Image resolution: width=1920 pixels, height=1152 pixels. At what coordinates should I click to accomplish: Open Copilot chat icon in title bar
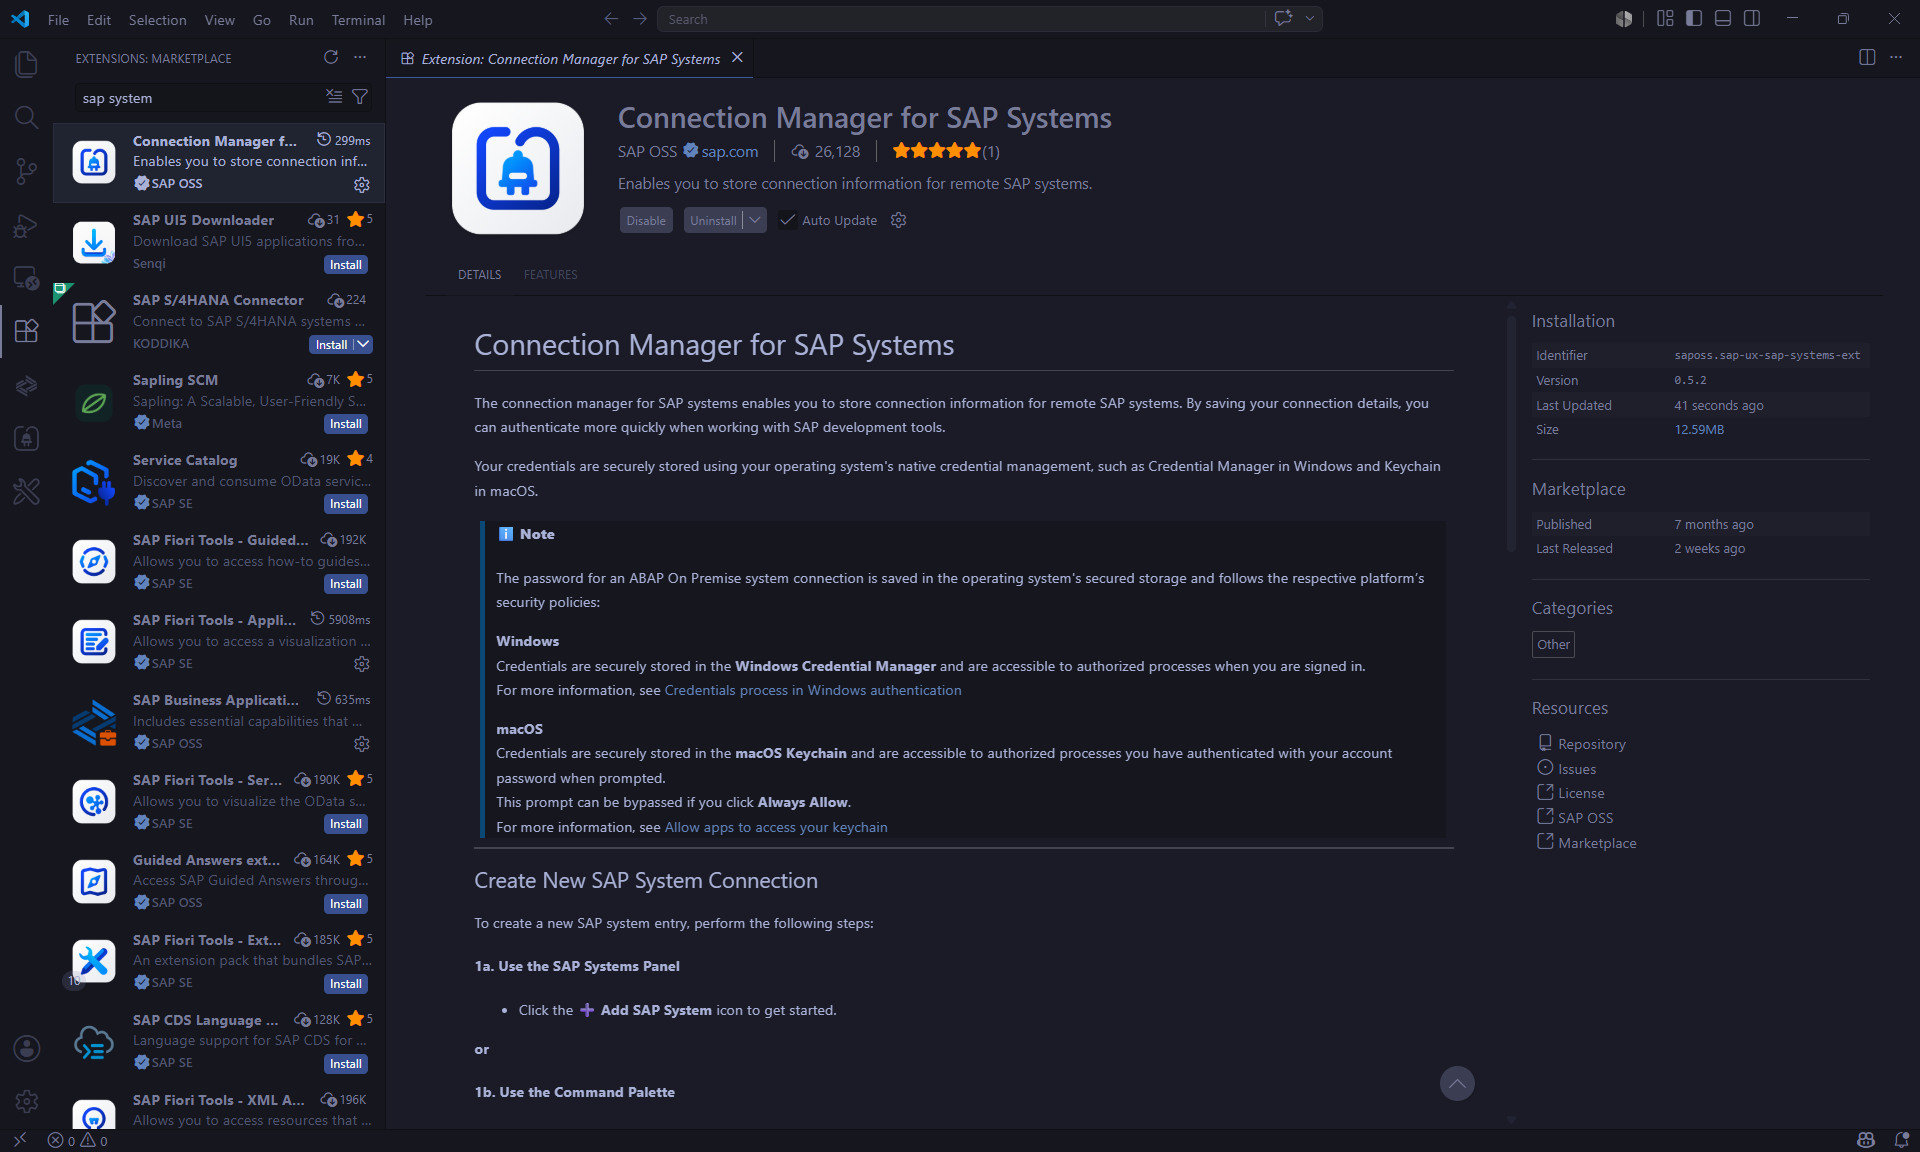pos(1284,19)
